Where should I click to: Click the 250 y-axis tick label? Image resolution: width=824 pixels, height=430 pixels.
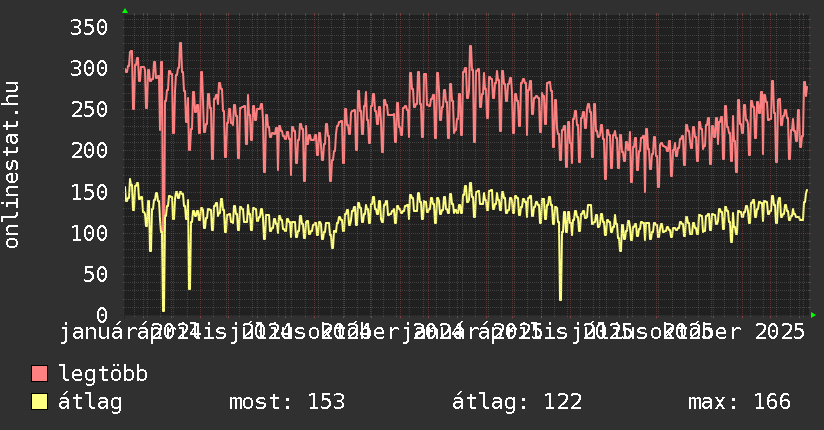click(88, 109)
